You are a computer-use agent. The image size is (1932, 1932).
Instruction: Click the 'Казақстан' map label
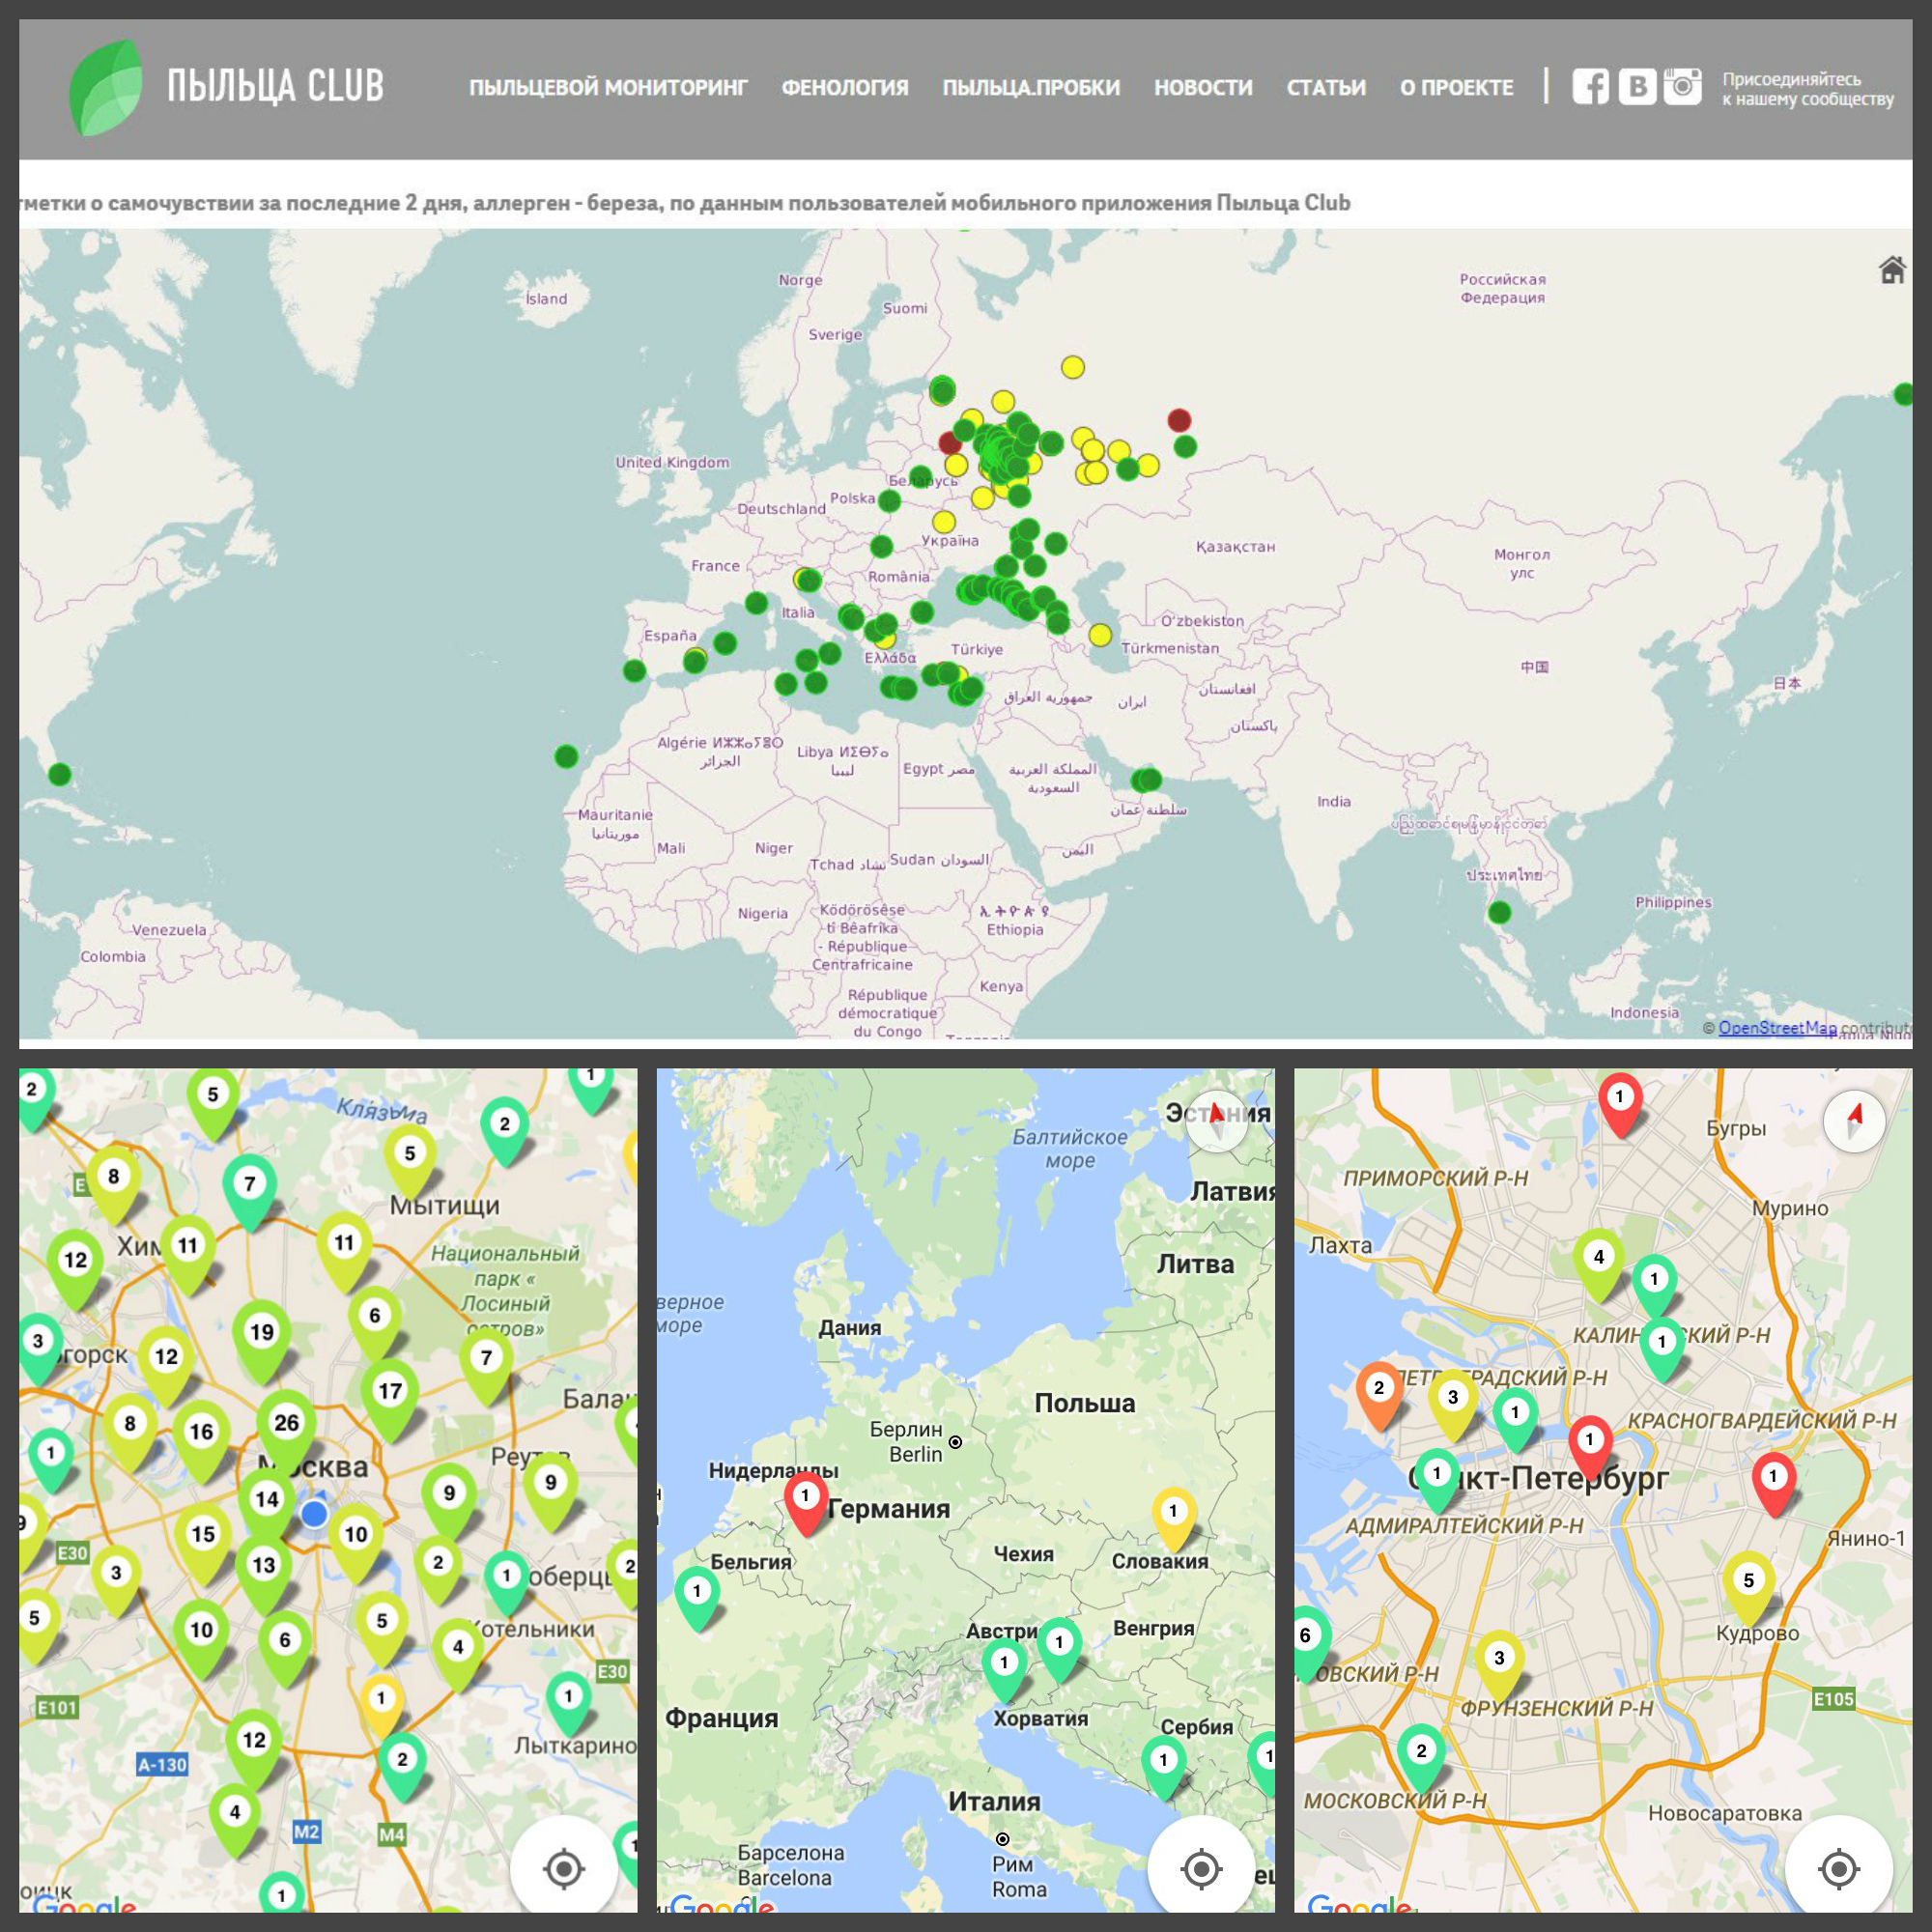point(1235,547)
